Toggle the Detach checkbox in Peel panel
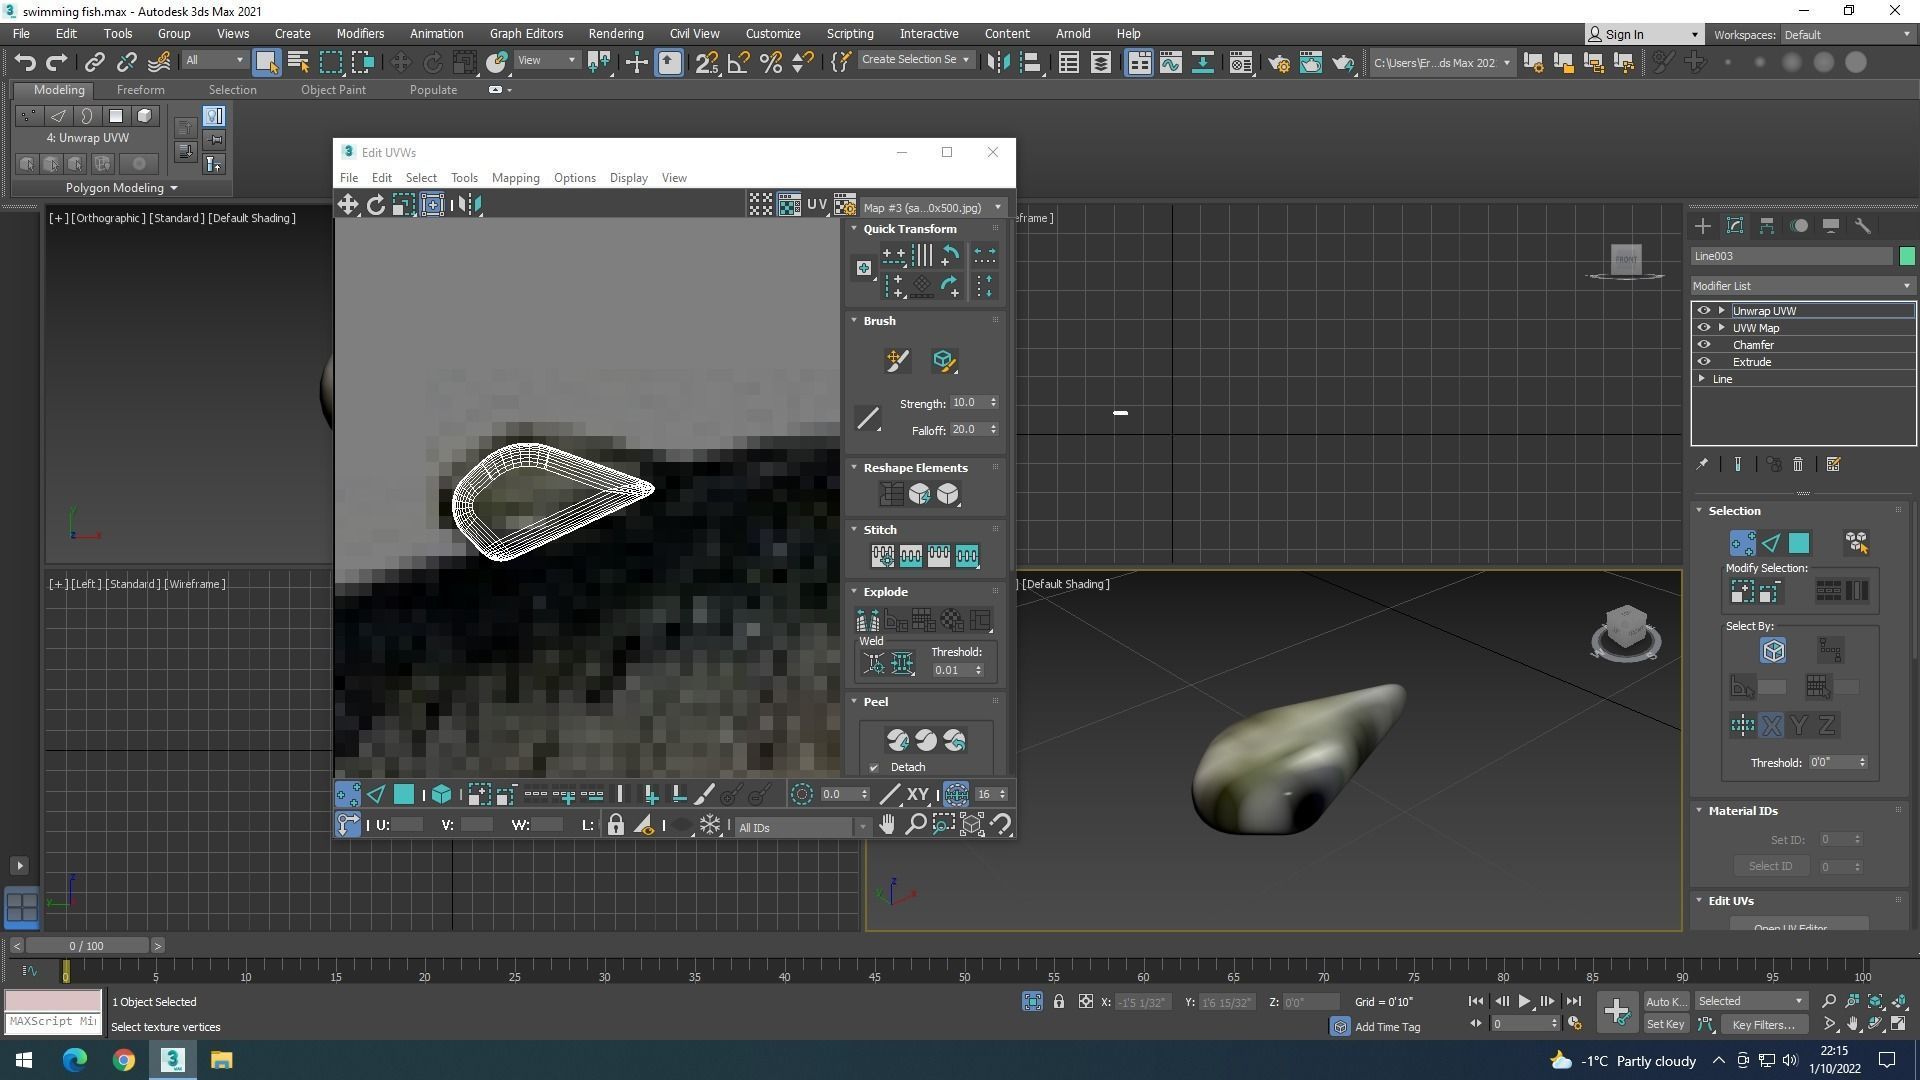This screenshot has height=1080, width=1920. 874,768
